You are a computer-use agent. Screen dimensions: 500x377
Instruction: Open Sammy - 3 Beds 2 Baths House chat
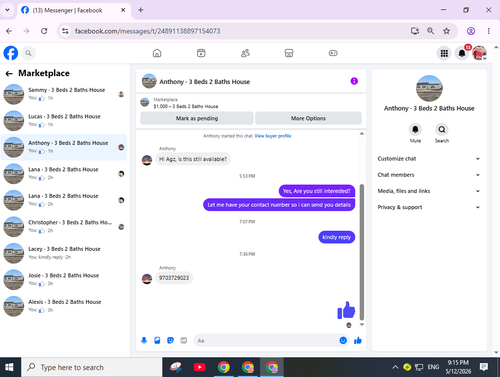click(64, 94)
